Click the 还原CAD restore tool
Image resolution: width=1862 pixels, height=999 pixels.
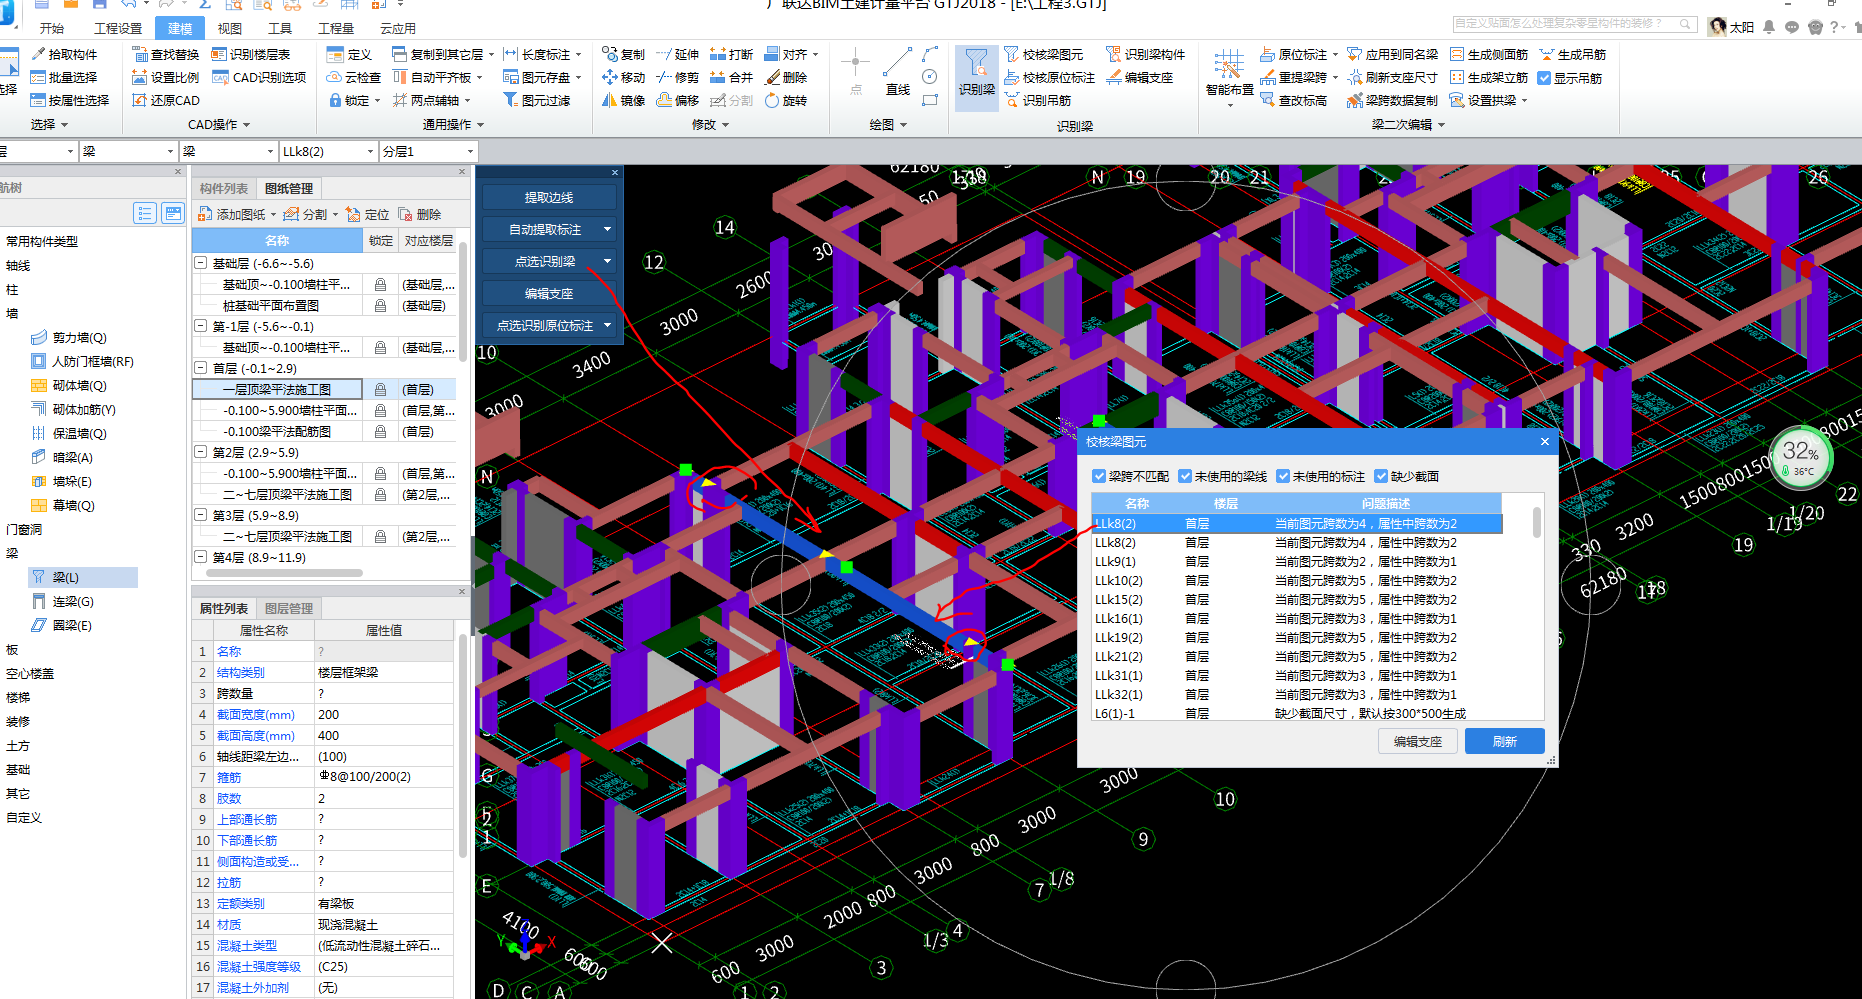(x=166, y=100)
